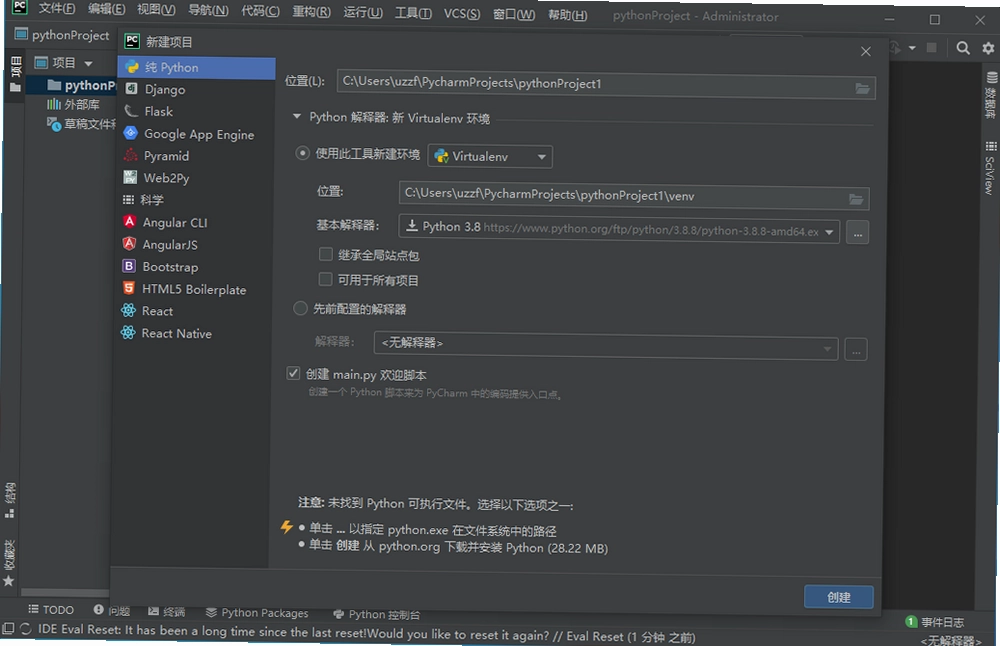Select the 外部库 tree node
1000x646 pixels.
click(73, 104)
